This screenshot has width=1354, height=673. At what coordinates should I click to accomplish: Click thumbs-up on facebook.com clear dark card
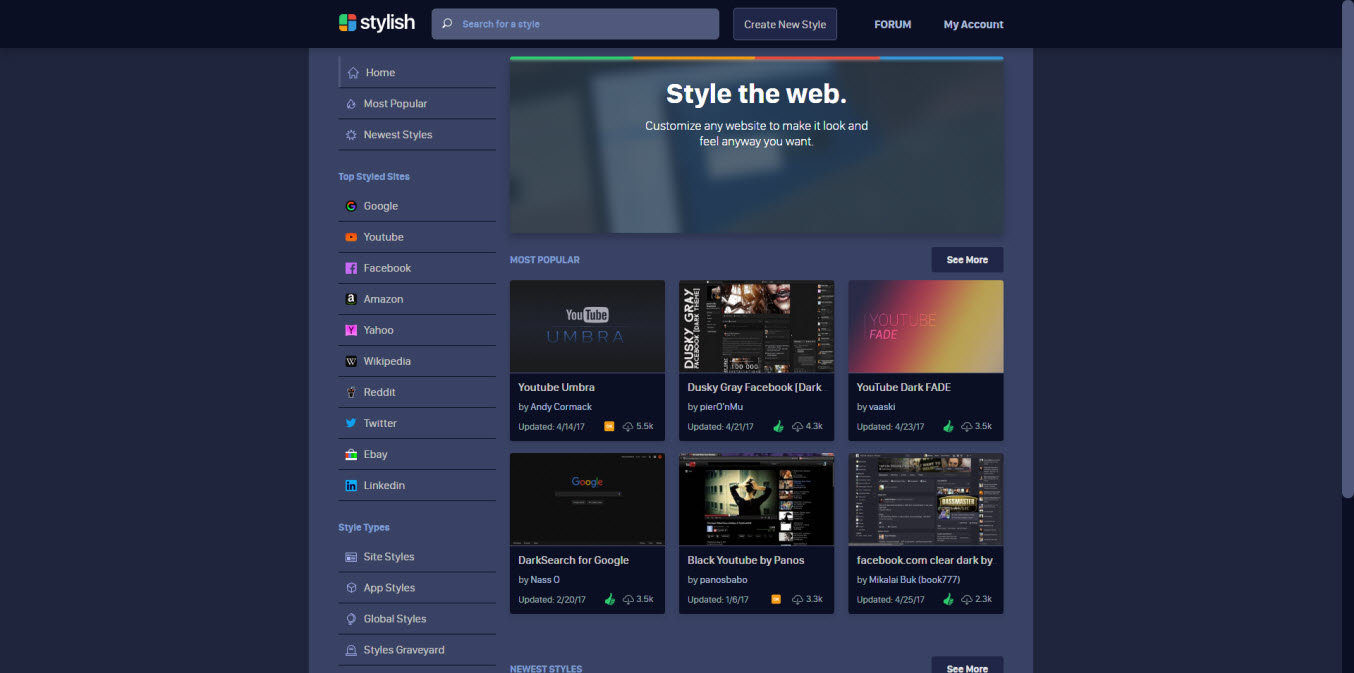point(948,599)
